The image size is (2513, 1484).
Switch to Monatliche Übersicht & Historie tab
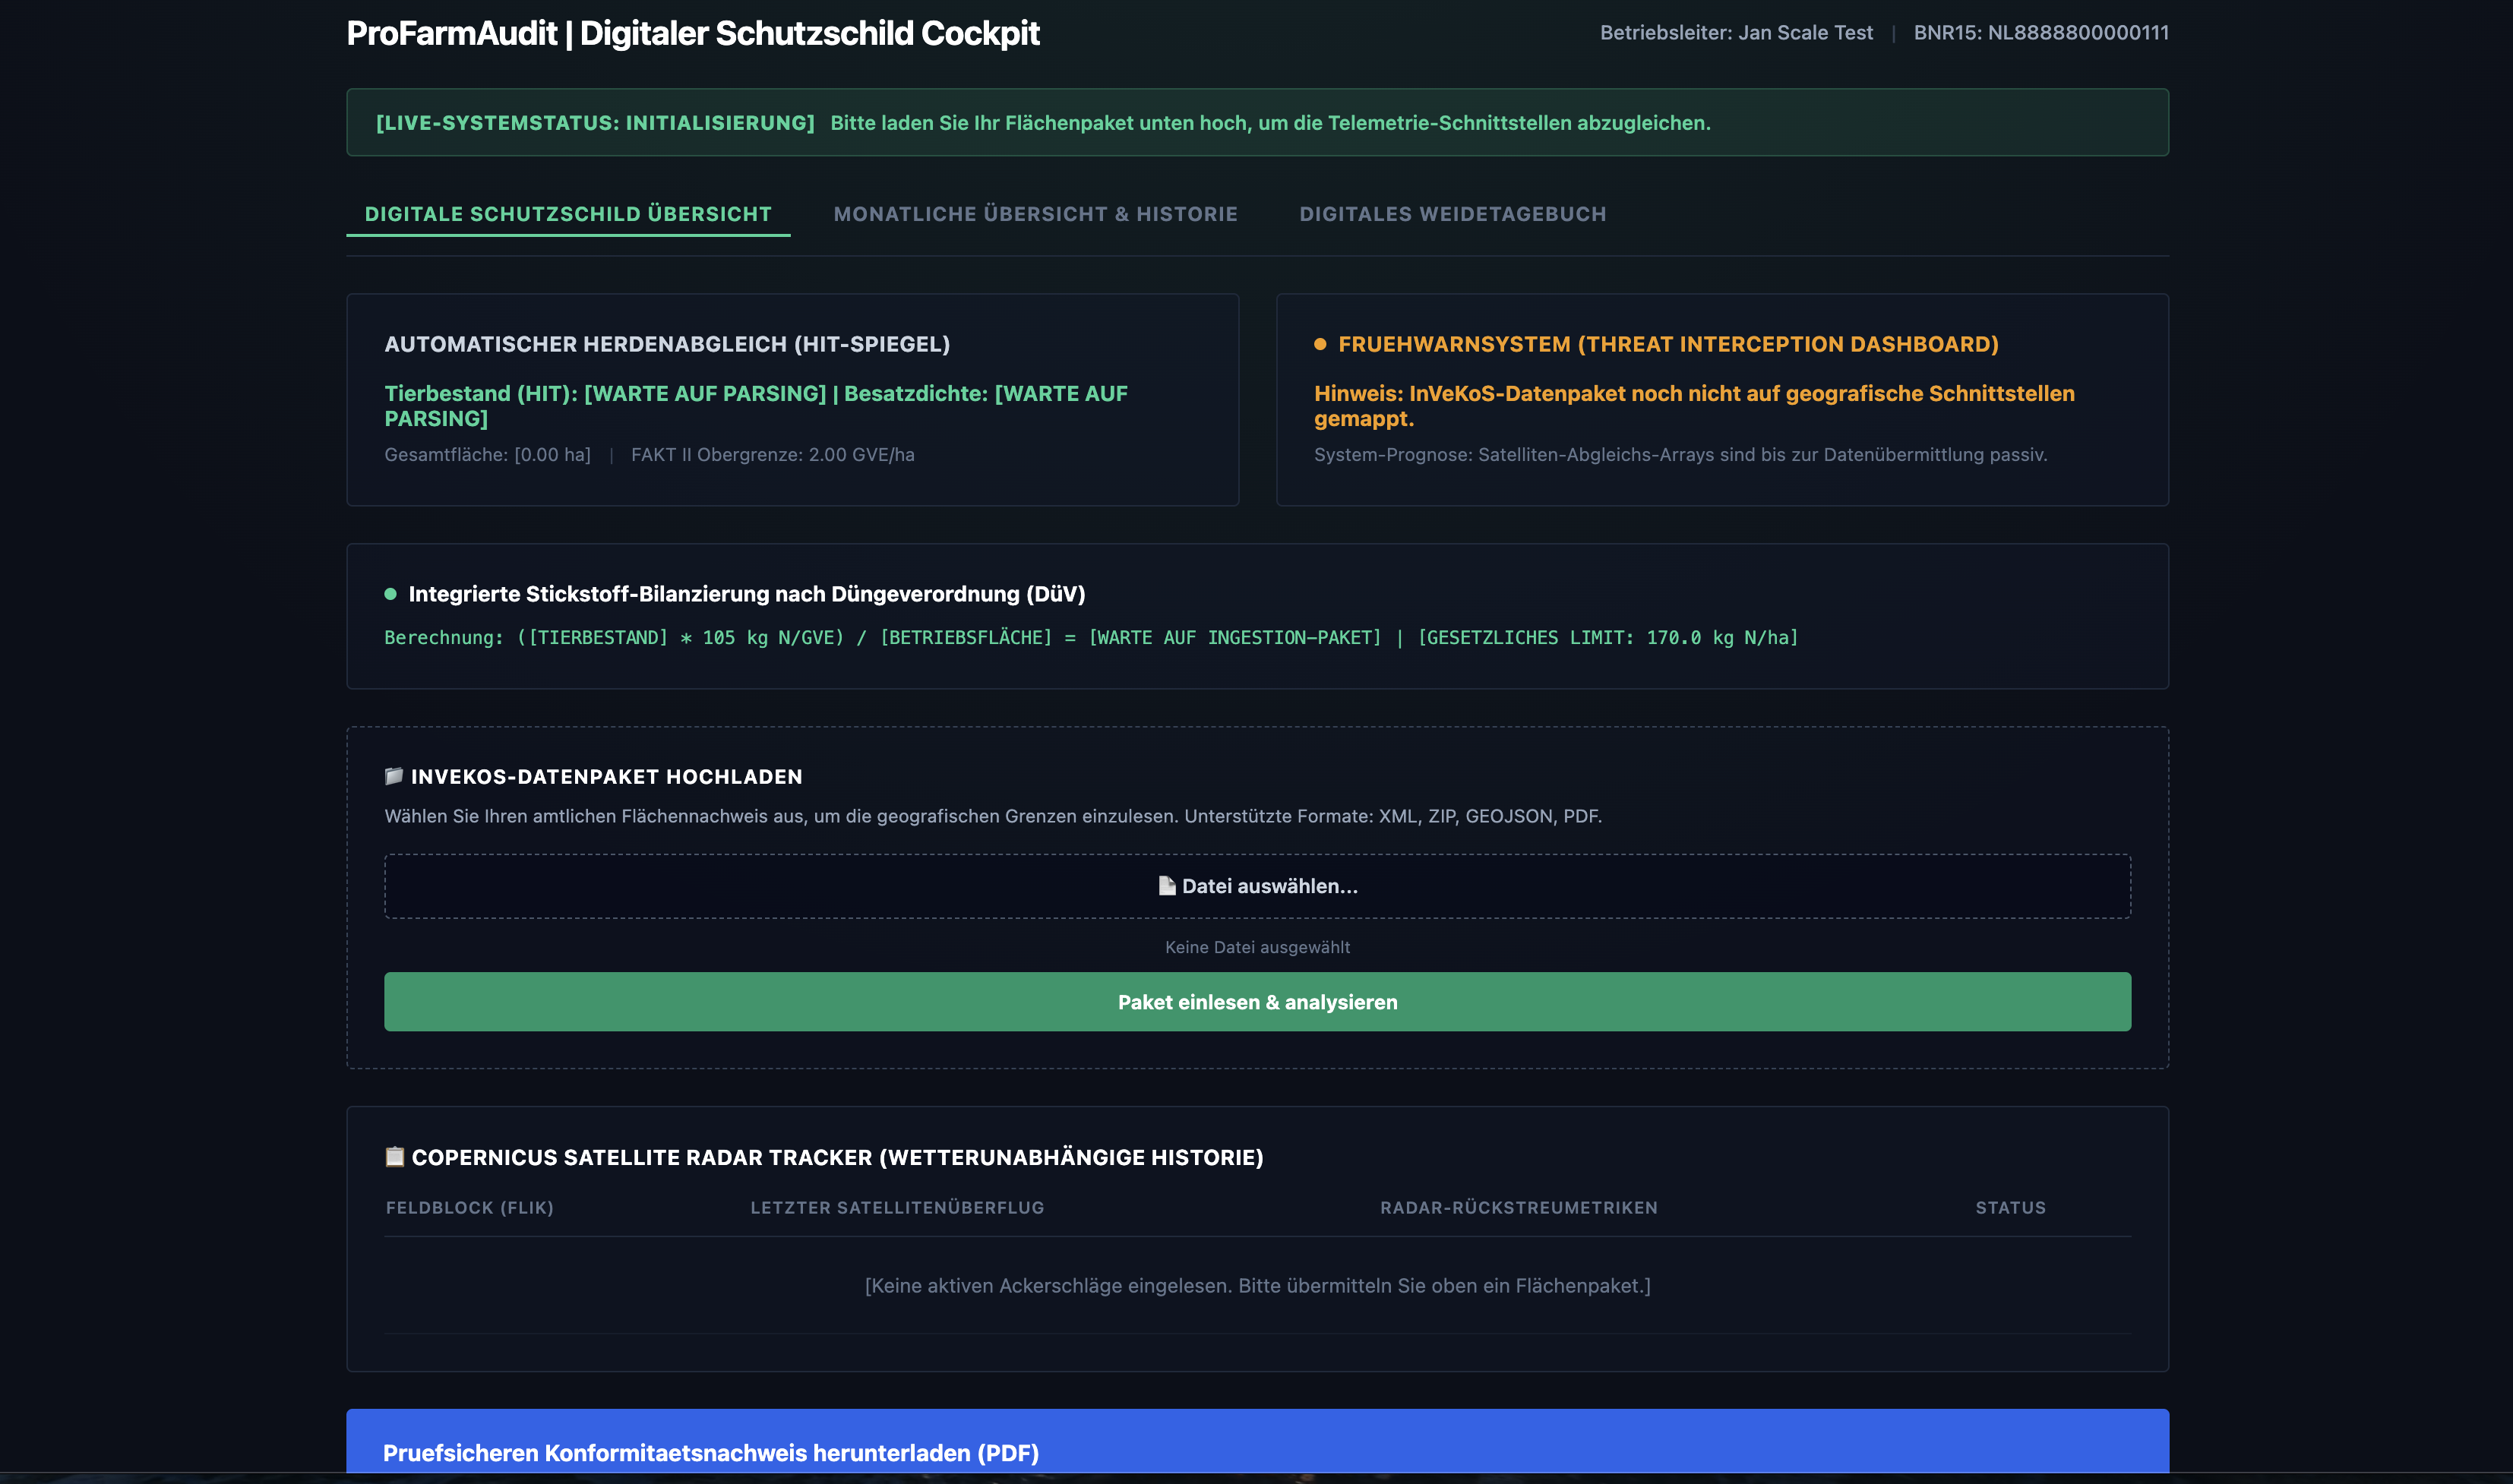click(x=1035, y=214)
